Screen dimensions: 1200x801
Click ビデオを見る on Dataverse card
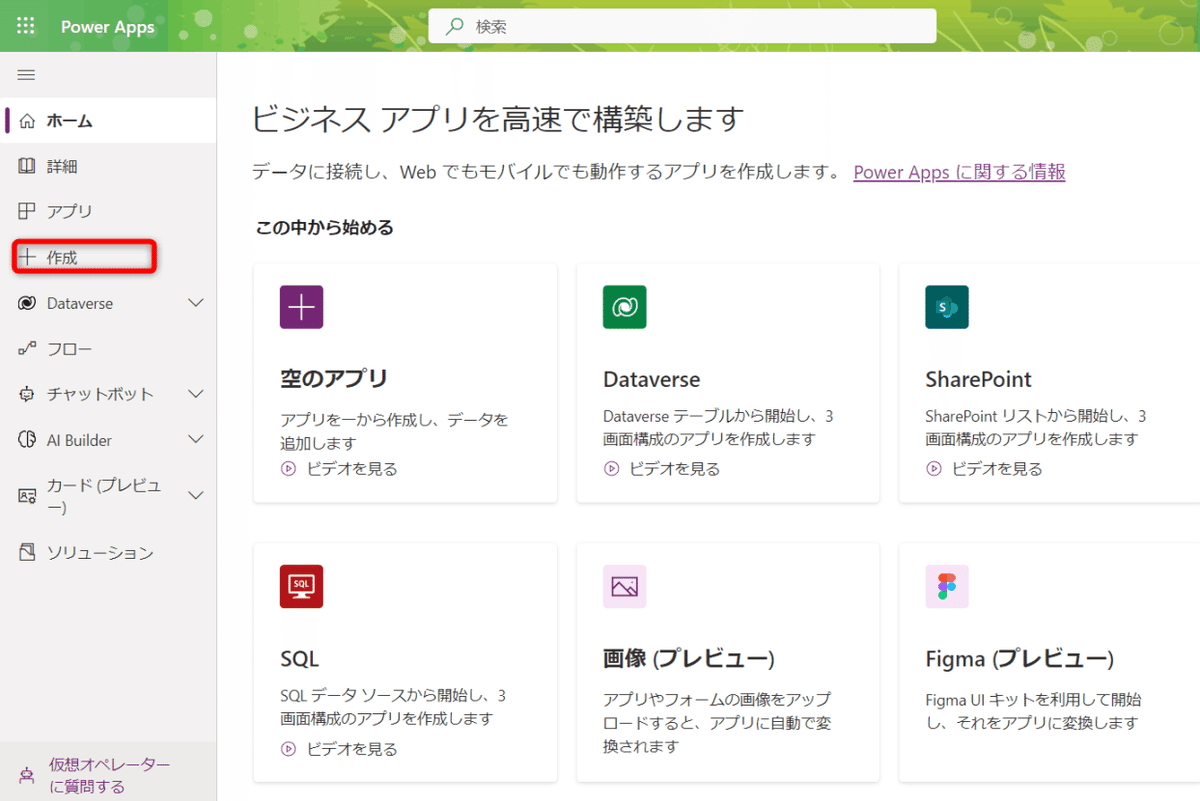click(675, 468)
